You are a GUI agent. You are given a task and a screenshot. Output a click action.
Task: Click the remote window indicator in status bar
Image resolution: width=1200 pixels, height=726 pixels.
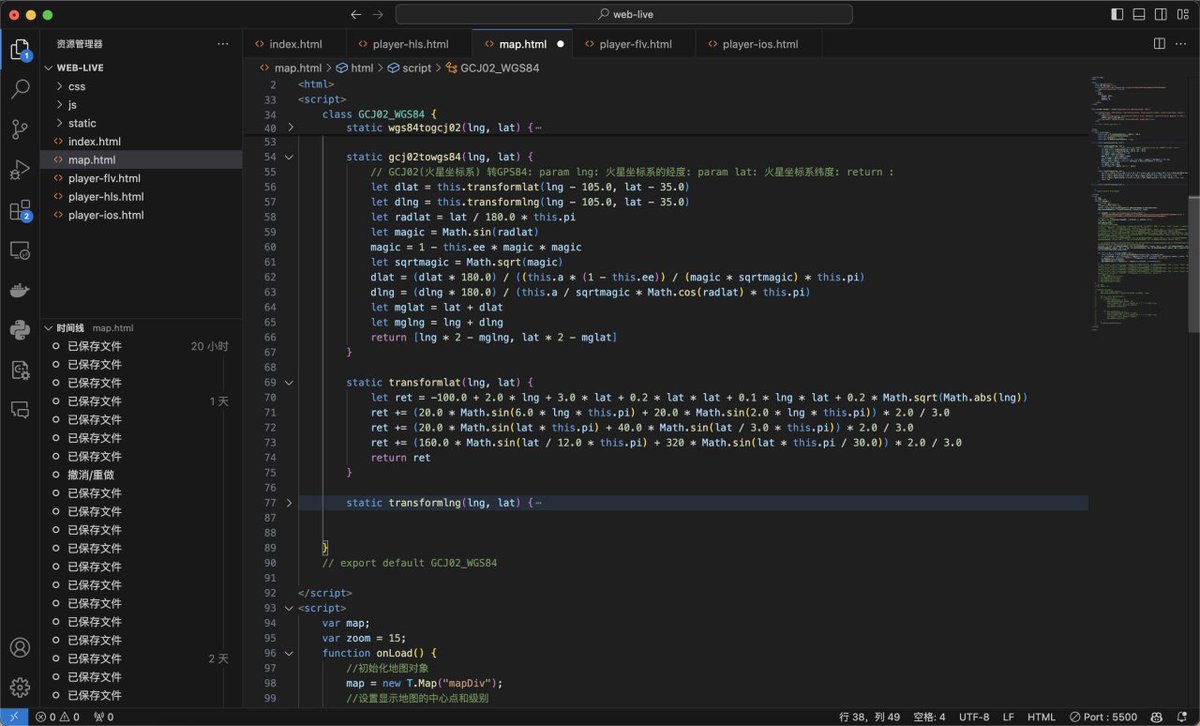[13, 716]
